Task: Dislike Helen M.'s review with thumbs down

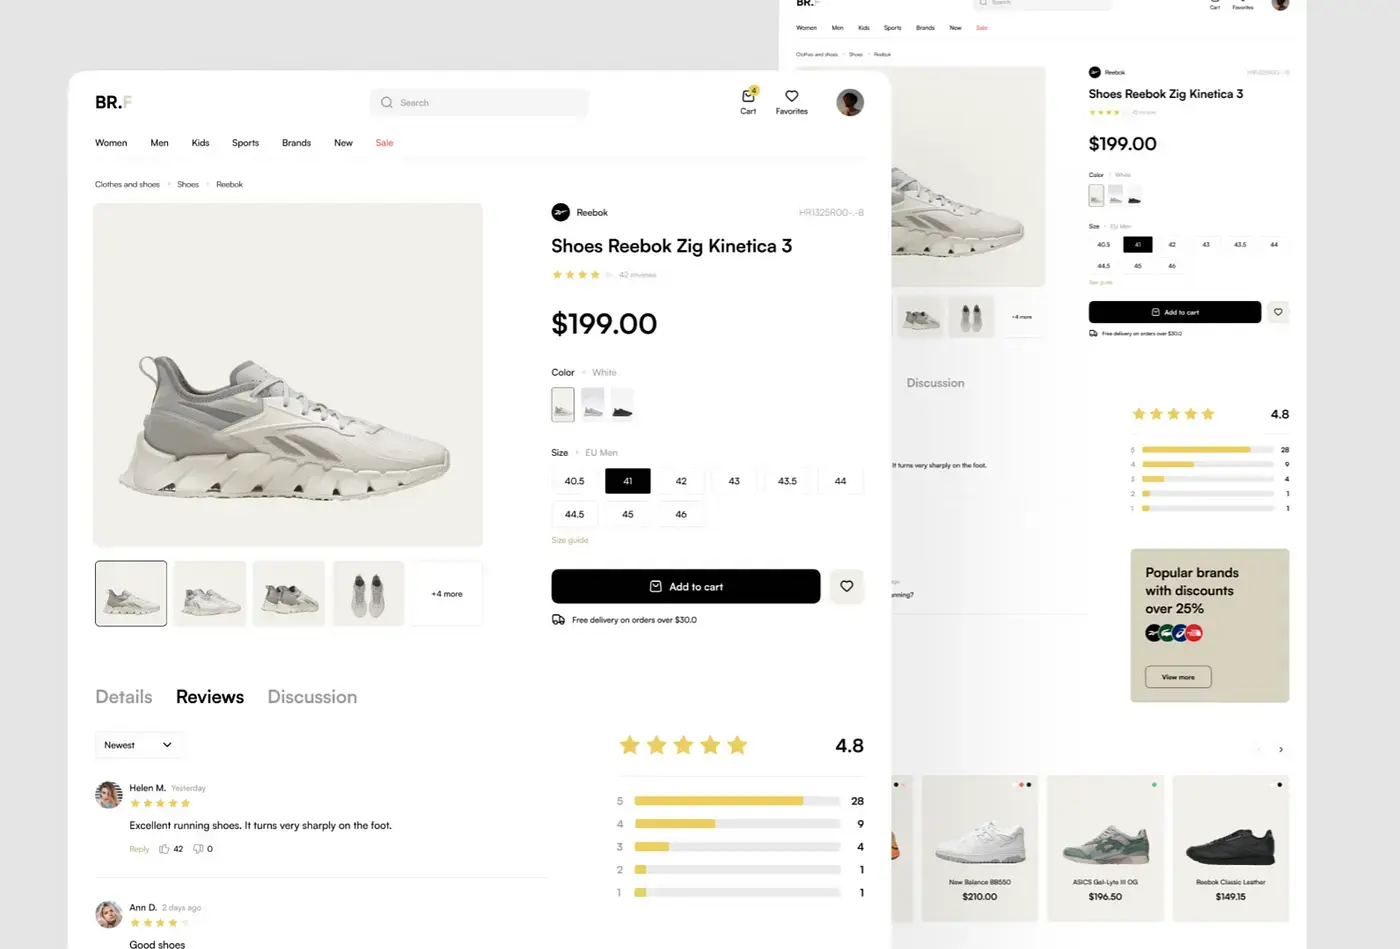Action: click(198, 849)
